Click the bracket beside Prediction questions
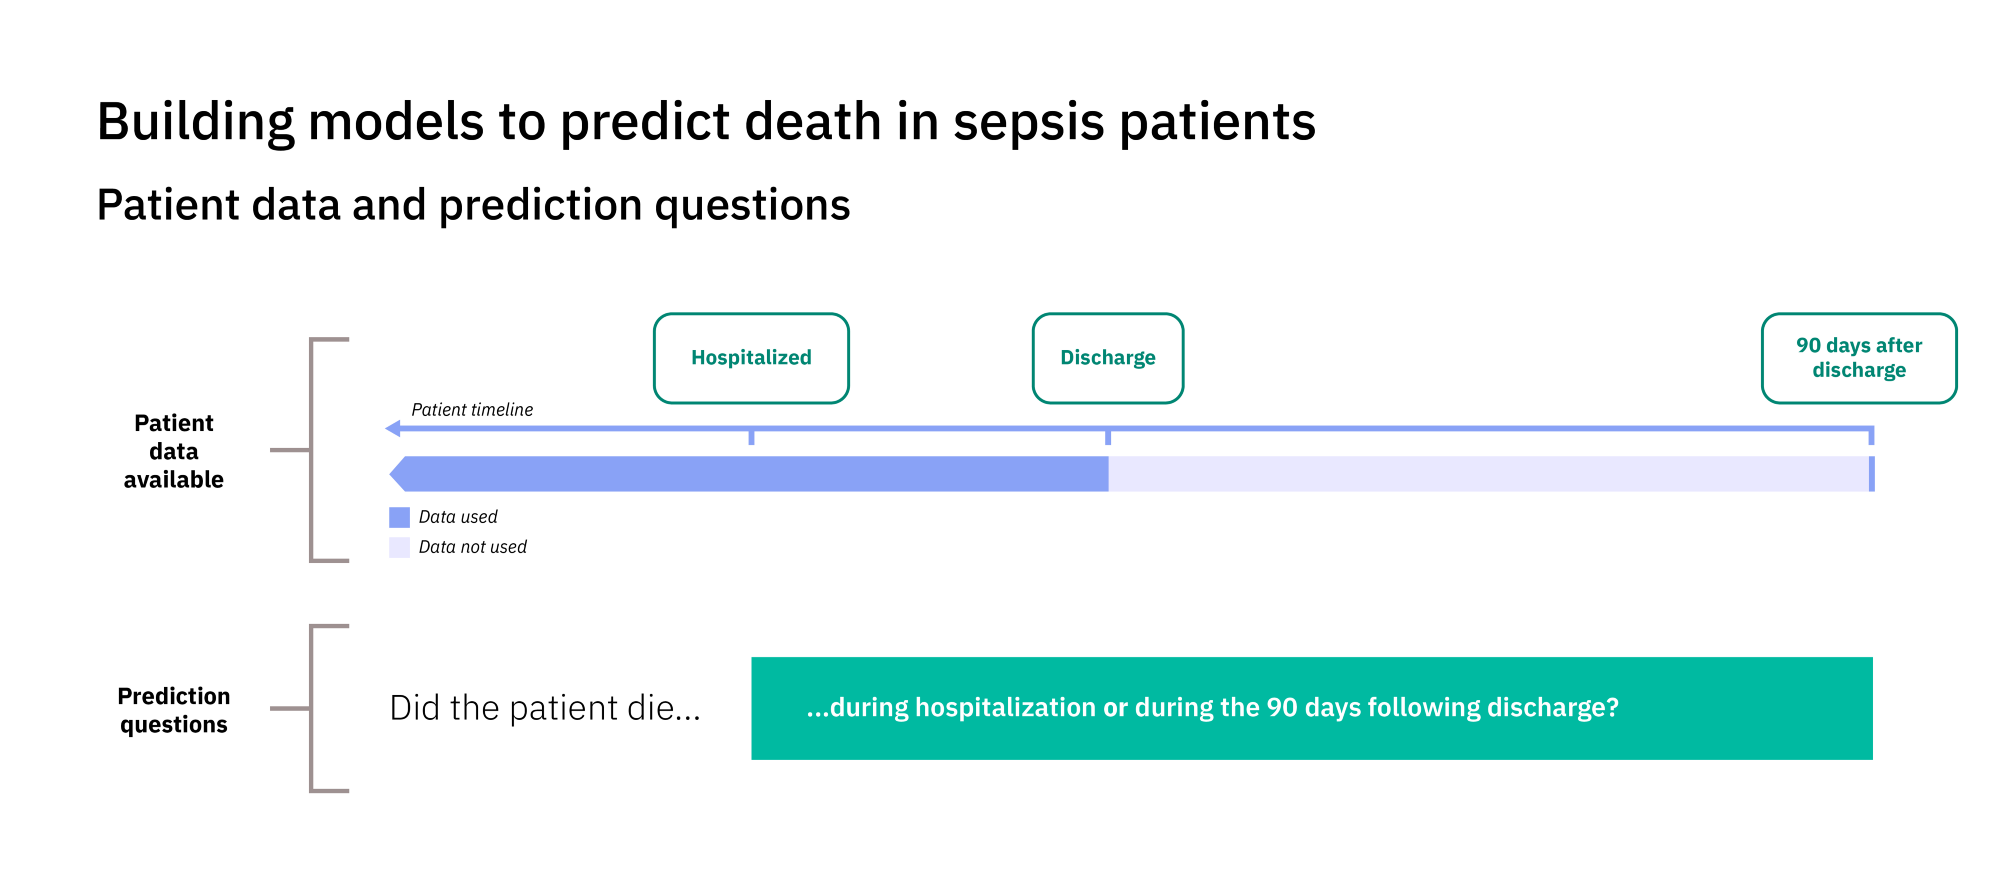This screenshot has height=871, width=2000. click(x=312, y=708)
